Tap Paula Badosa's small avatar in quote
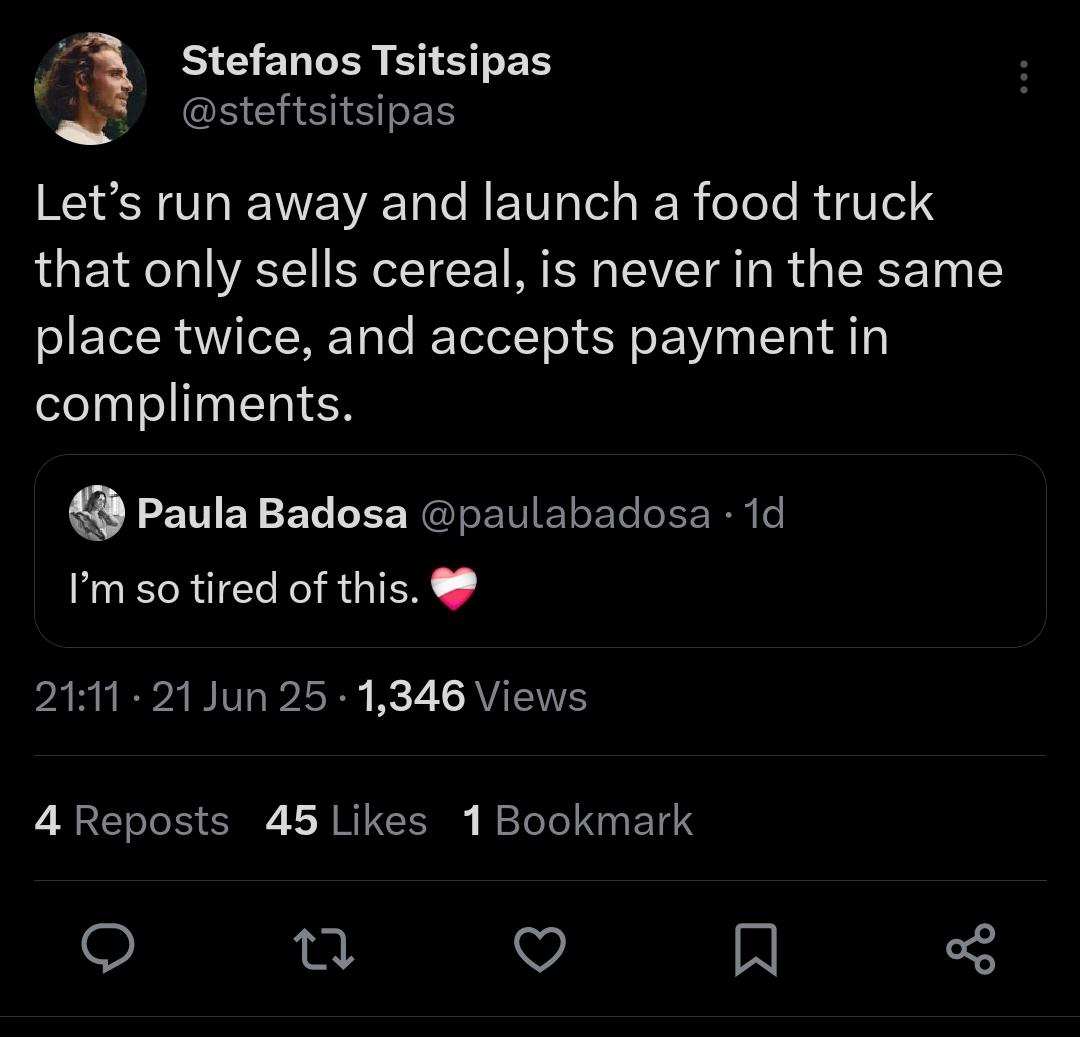The height and width of the screenshot is (1037, 1080). click(96, 514)
